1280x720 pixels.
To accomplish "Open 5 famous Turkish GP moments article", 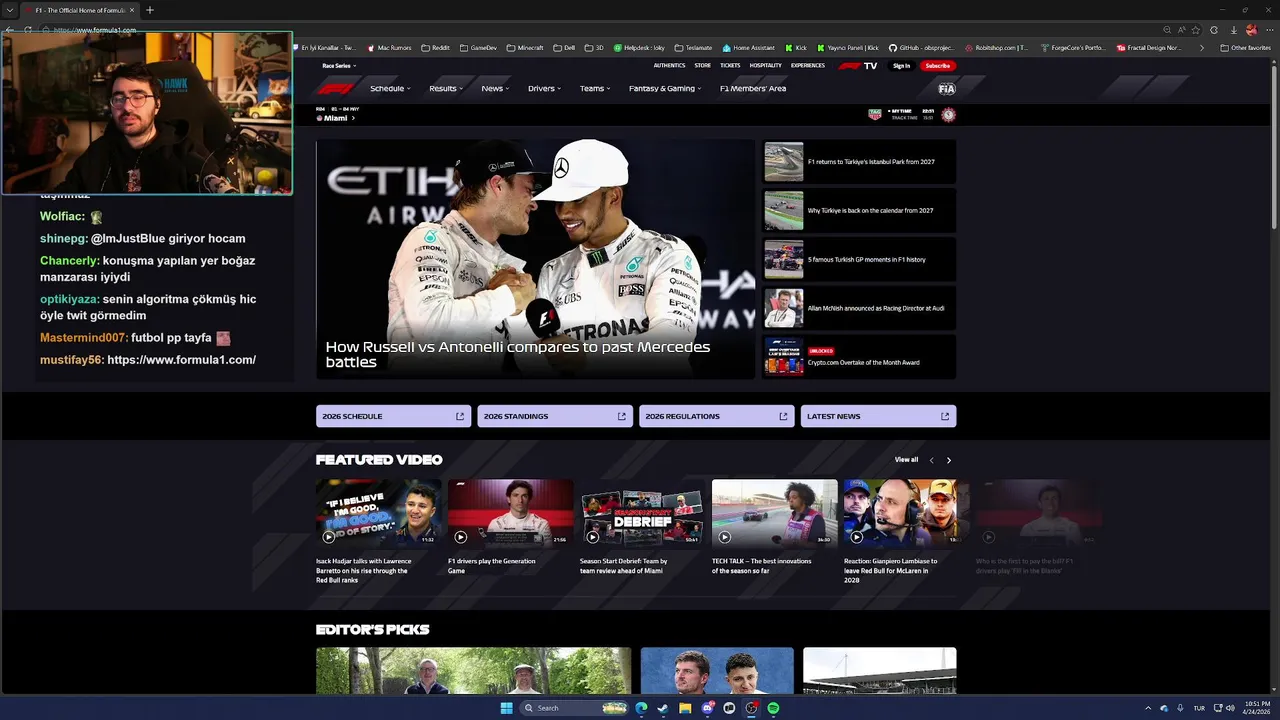I will point(859,260).
